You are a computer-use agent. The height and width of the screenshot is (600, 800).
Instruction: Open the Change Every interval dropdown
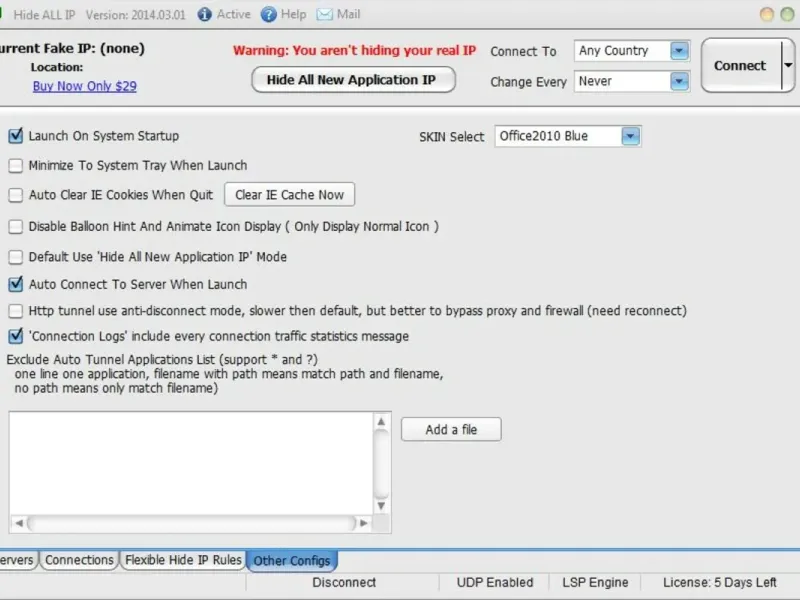[679, 81]
